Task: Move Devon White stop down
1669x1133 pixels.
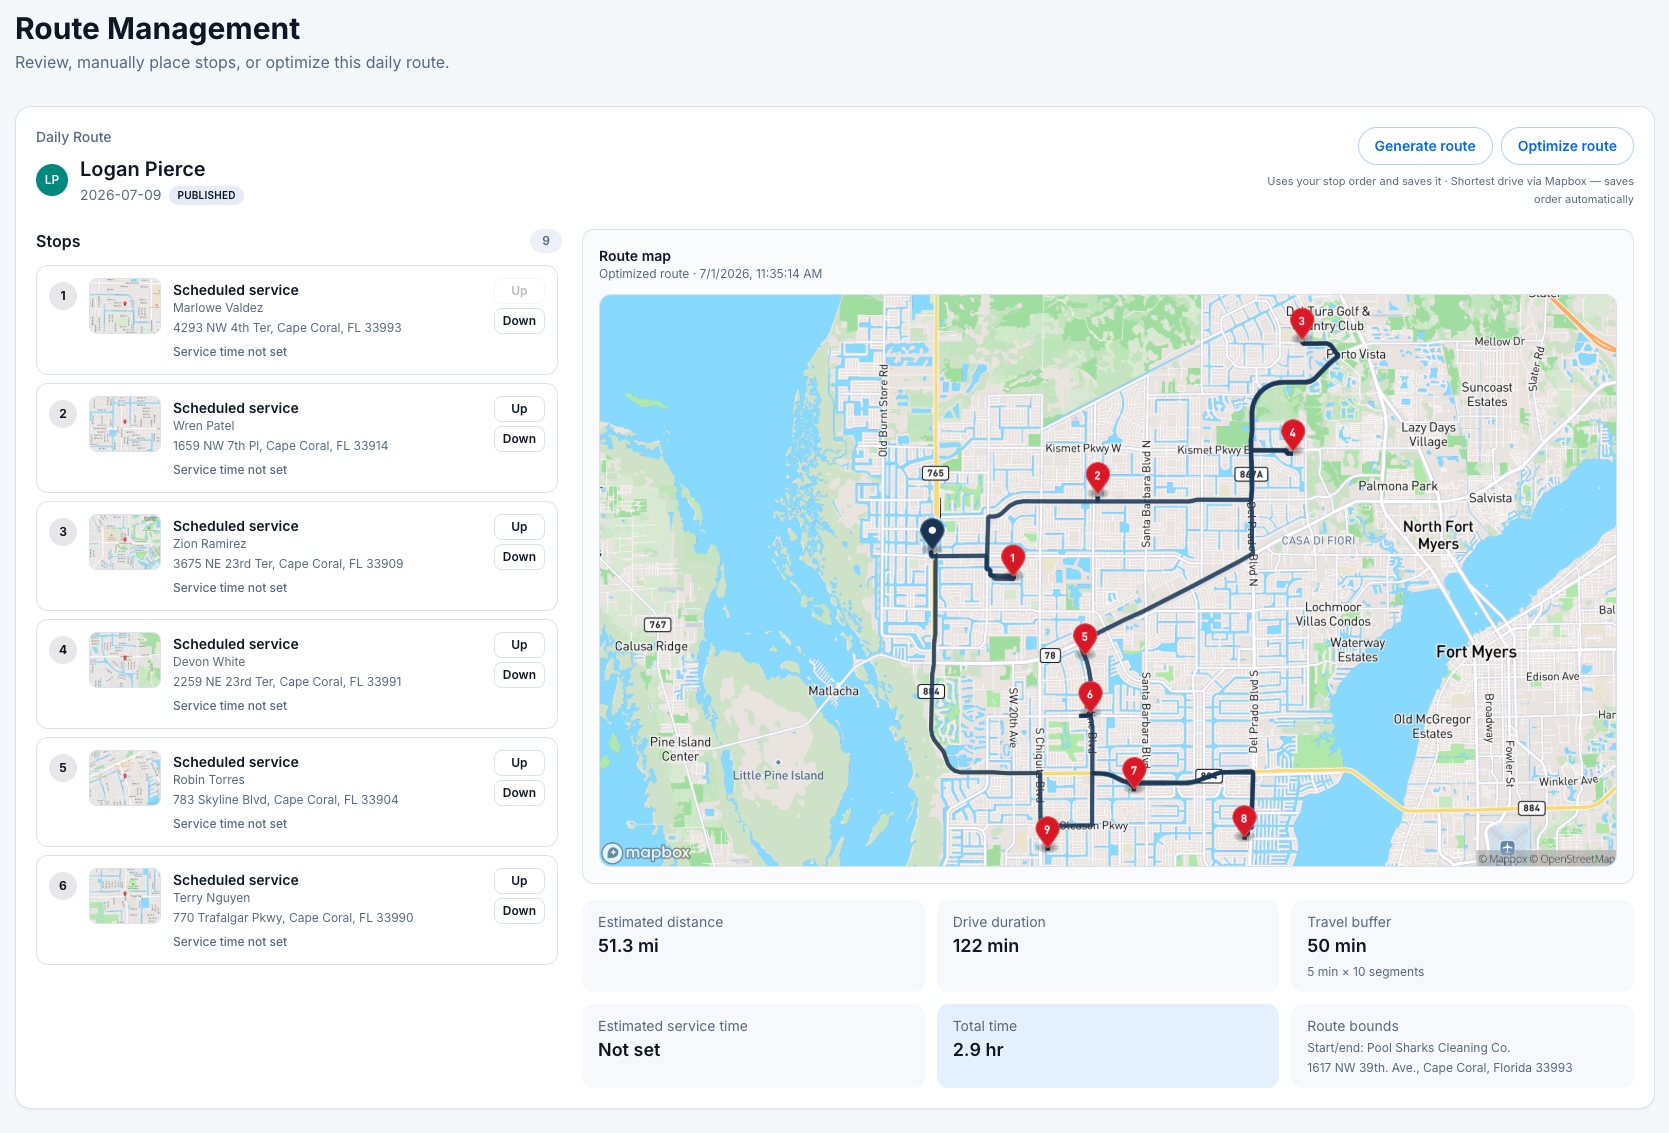Action: (x=519, y=675)
